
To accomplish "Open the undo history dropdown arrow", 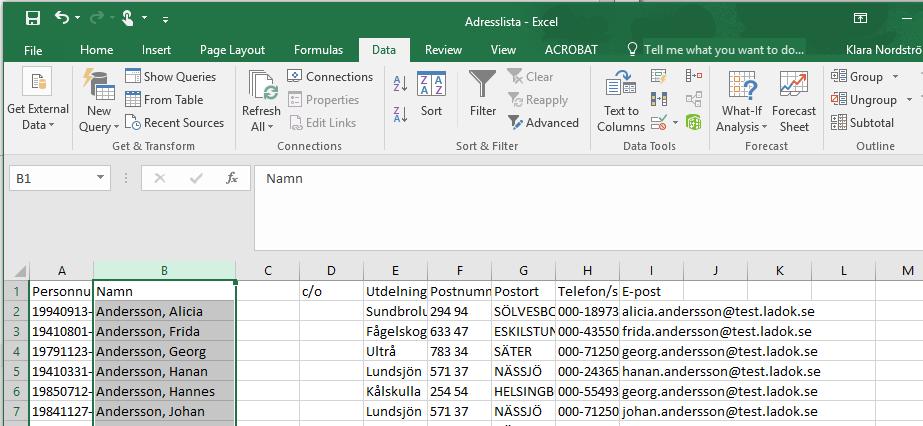I will point(77,18).
